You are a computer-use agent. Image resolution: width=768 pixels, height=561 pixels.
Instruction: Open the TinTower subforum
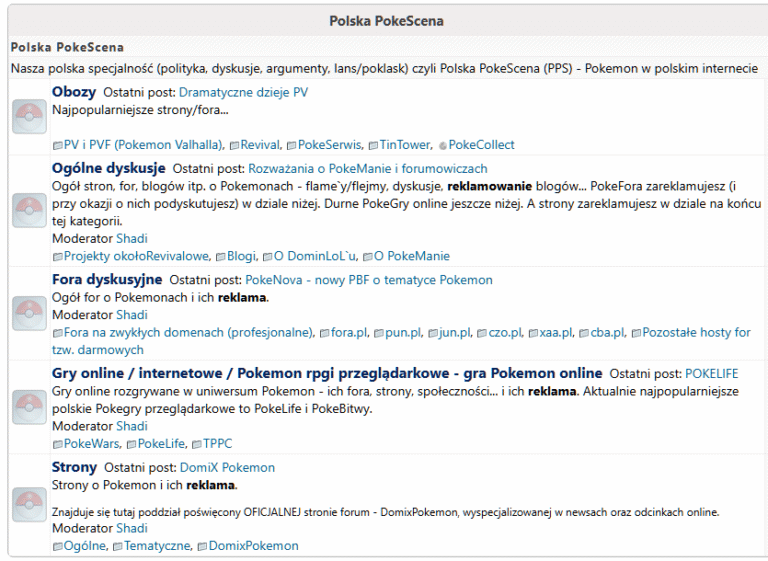[403, 145]
